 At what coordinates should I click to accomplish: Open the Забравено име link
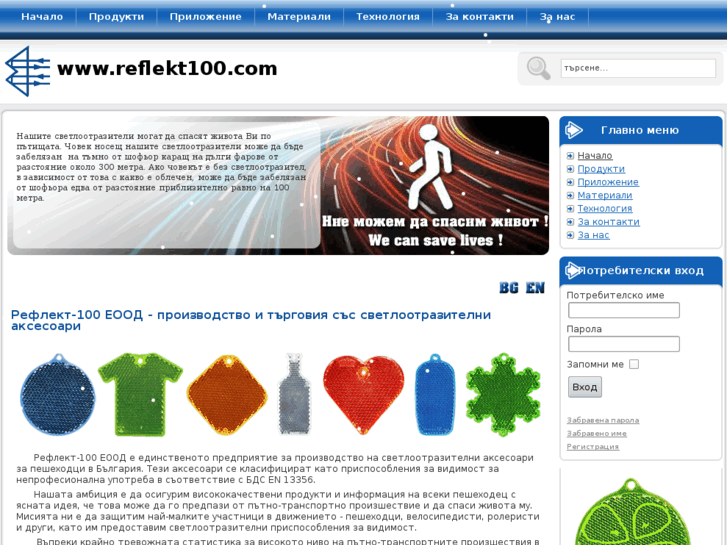[597, 434]
